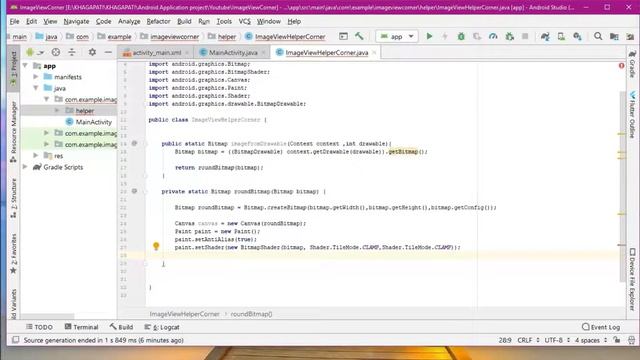Open the Android project view dropdown
The image size is (640, 360).
(x=35, y=52)
